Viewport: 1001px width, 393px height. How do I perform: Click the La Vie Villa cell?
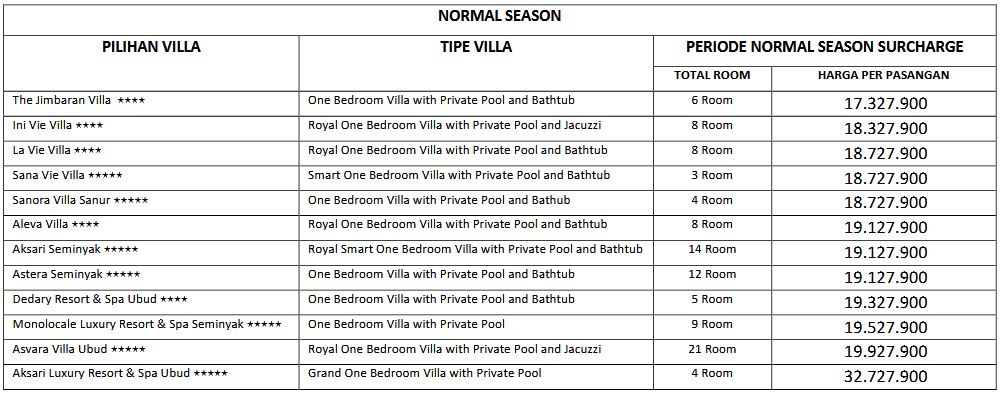[x=151, y=153]
